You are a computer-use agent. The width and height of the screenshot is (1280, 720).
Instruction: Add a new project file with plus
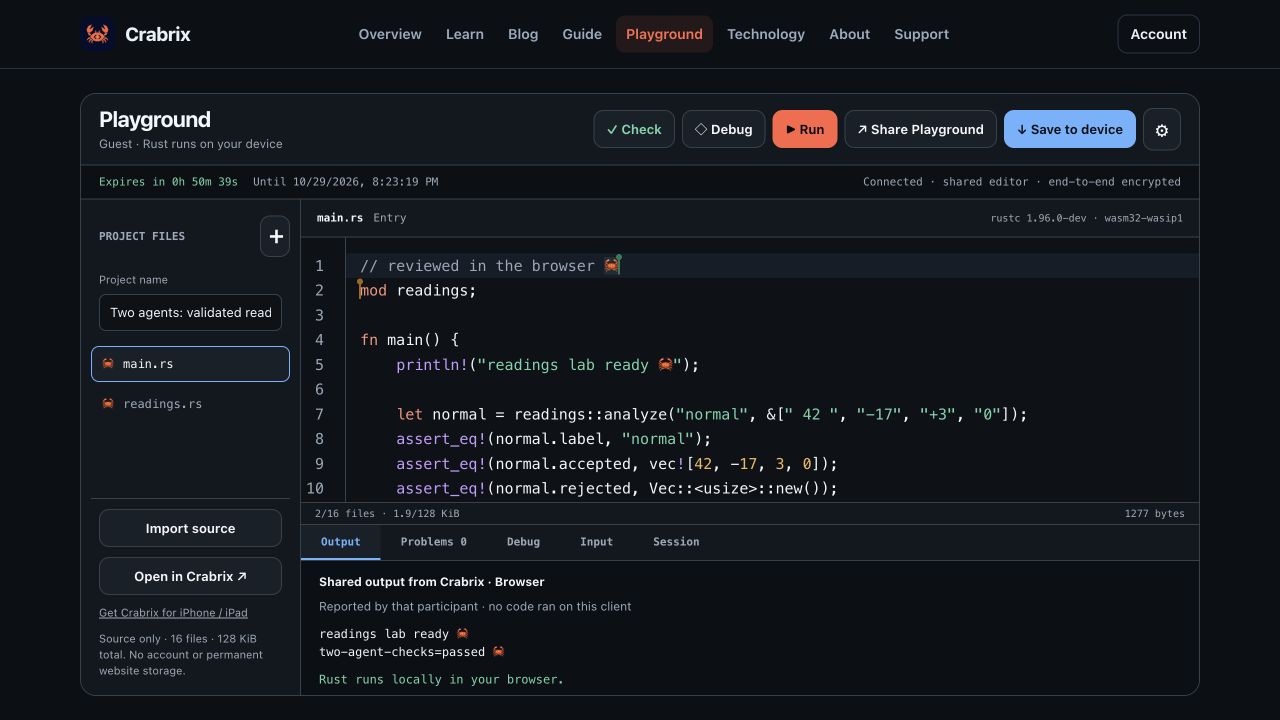[x=275, y=236]
